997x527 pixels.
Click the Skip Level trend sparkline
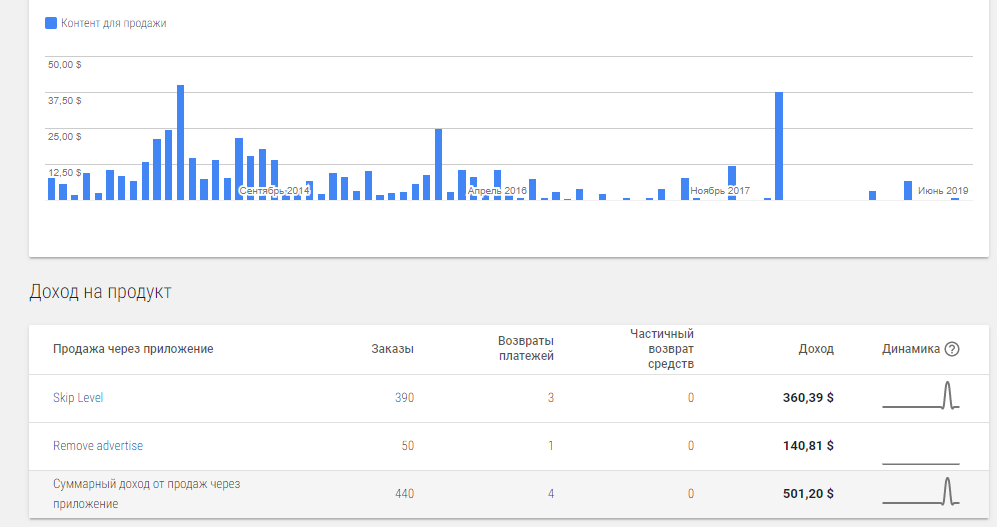point(921,396)
